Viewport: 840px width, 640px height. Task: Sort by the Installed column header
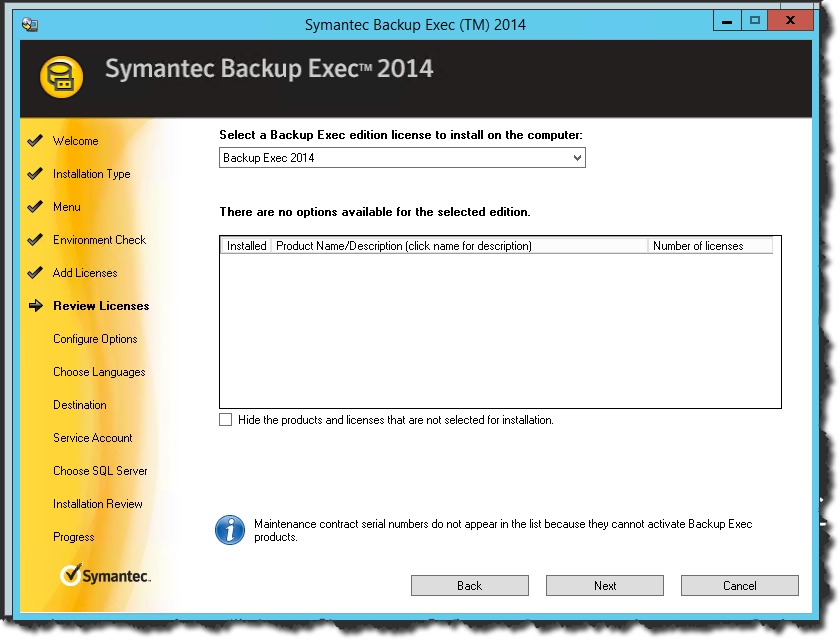pos(246,246)
